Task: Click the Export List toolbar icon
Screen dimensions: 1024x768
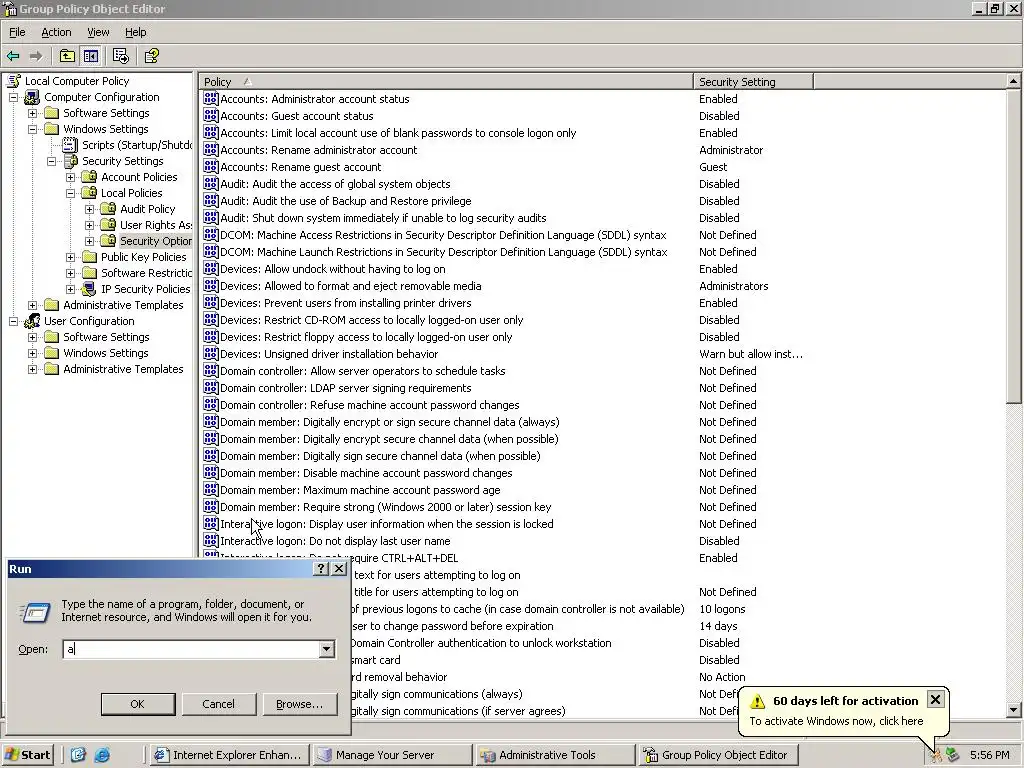Action: (x=121, y=56)
